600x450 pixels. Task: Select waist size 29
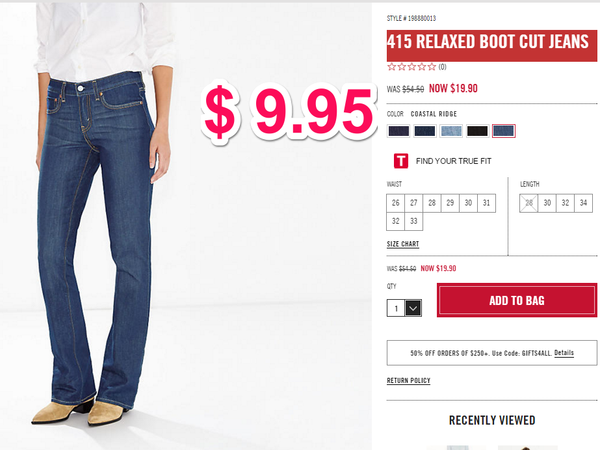(450, 203)
